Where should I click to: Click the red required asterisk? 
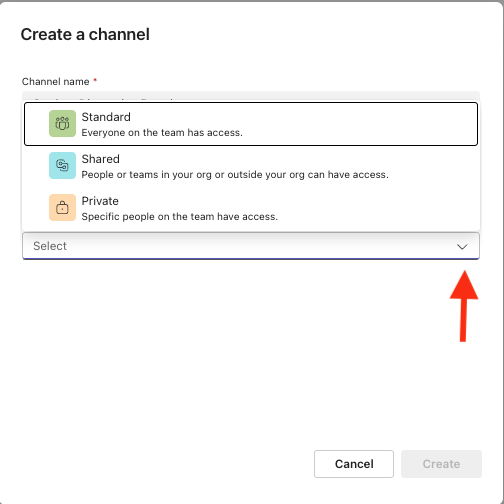95,80
